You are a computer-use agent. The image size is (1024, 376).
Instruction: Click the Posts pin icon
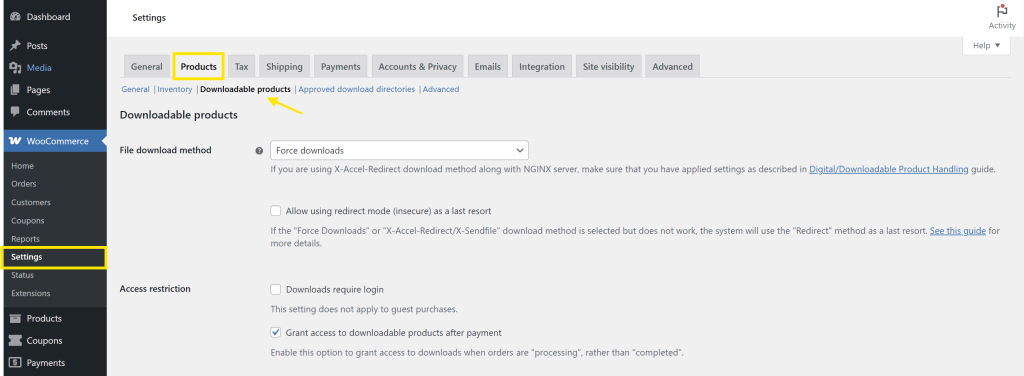point(16,46)
